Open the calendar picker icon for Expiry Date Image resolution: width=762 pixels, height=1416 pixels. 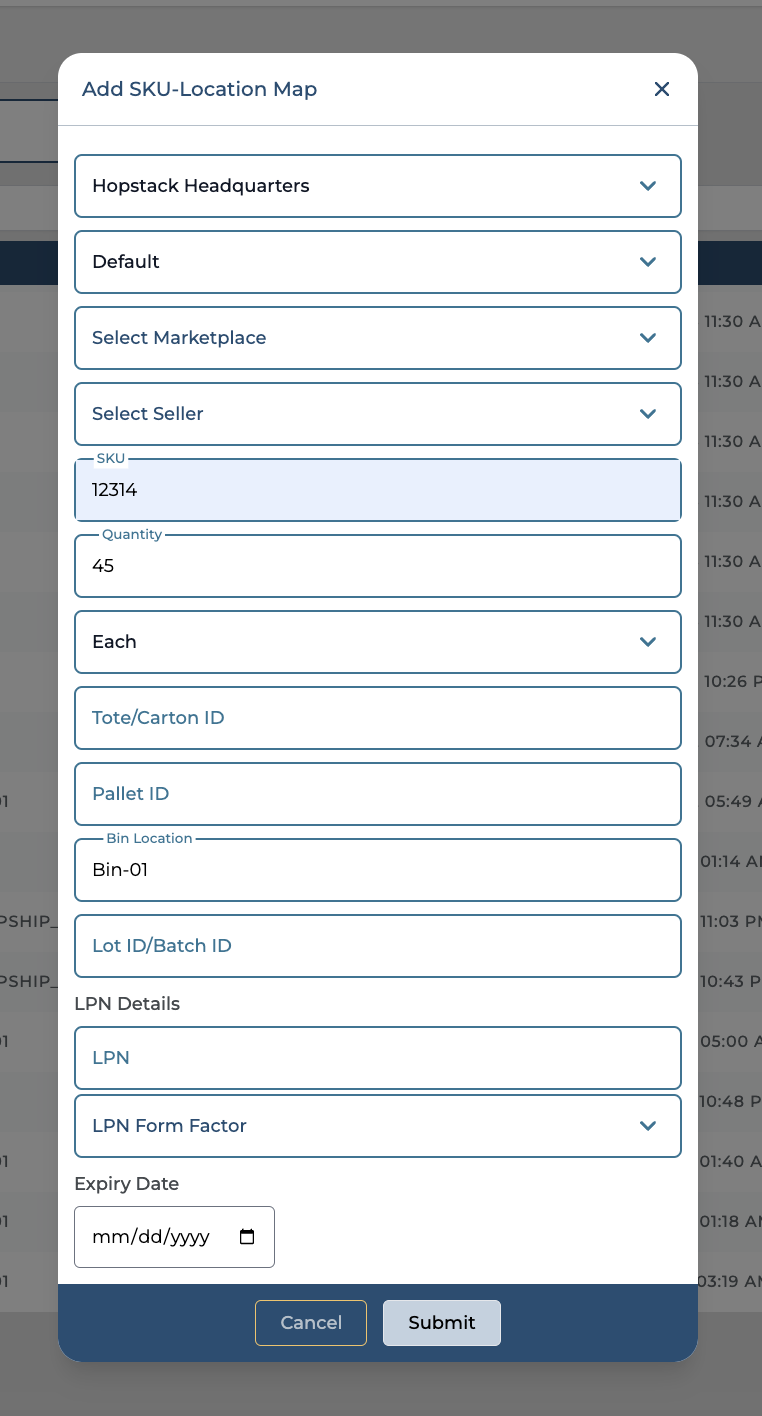click(247, 1237)
